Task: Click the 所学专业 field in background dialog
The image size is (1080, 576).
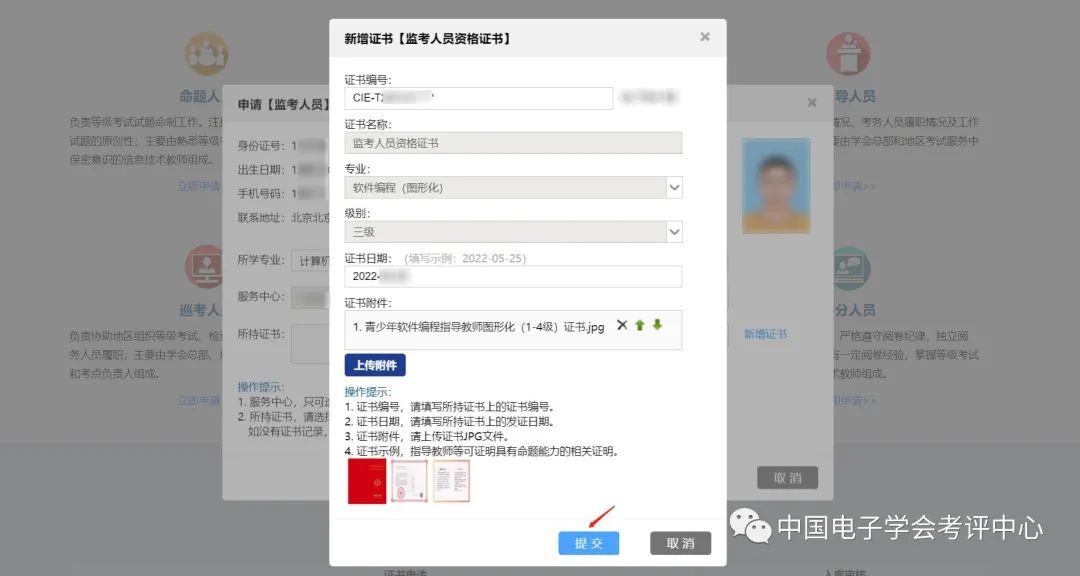Action: [310, 260]
